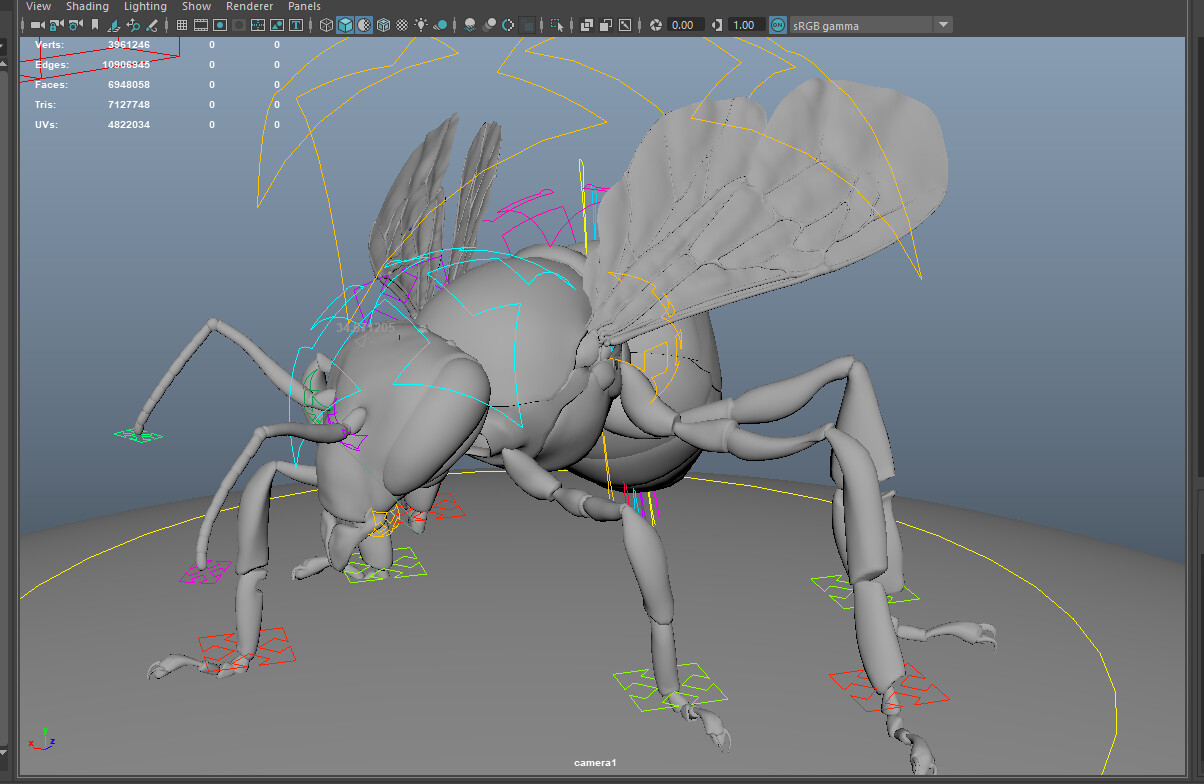Click the Image Plane icon
The width and height of the screenshot is (1204, 784).
pos(114,25)
